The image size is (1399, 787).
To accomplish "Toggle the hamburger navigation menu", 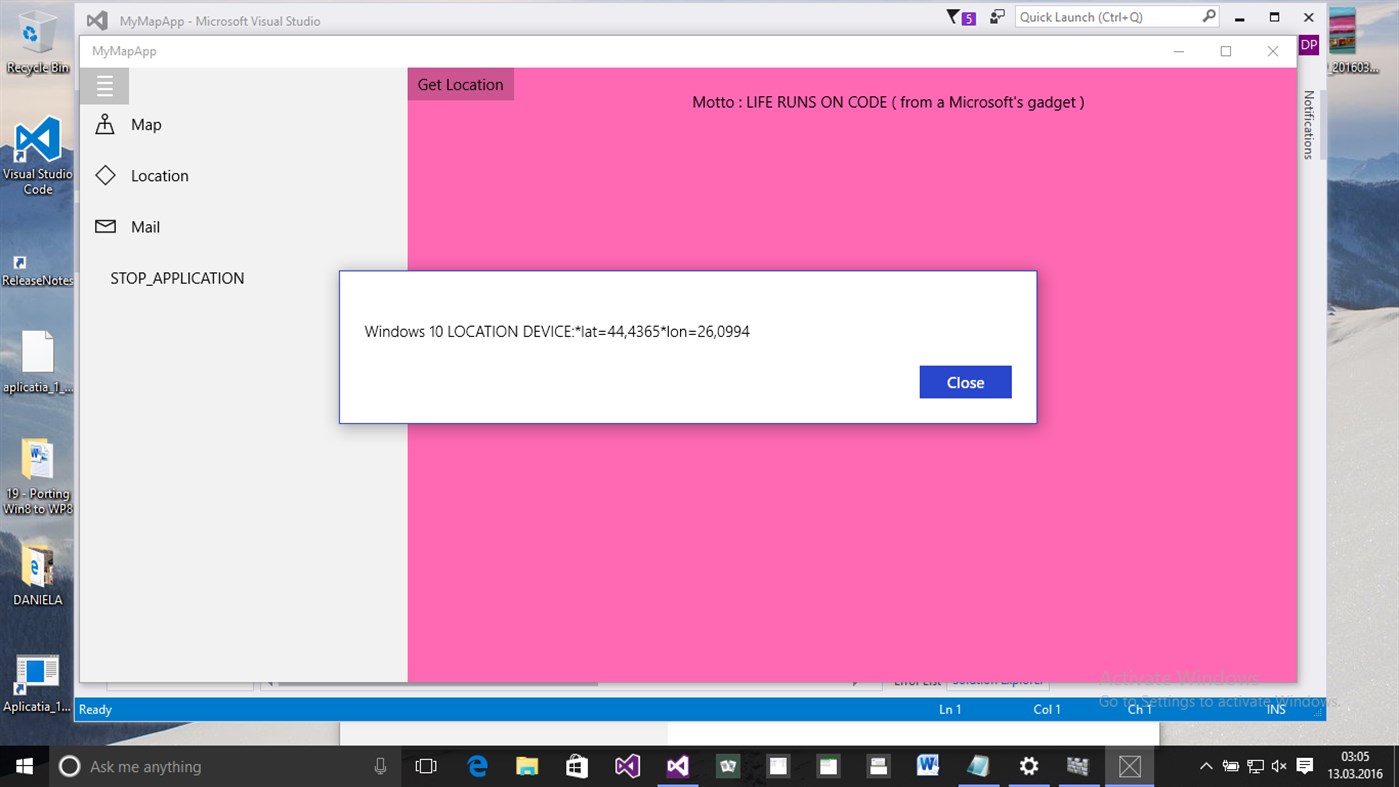I will (106, 85).
